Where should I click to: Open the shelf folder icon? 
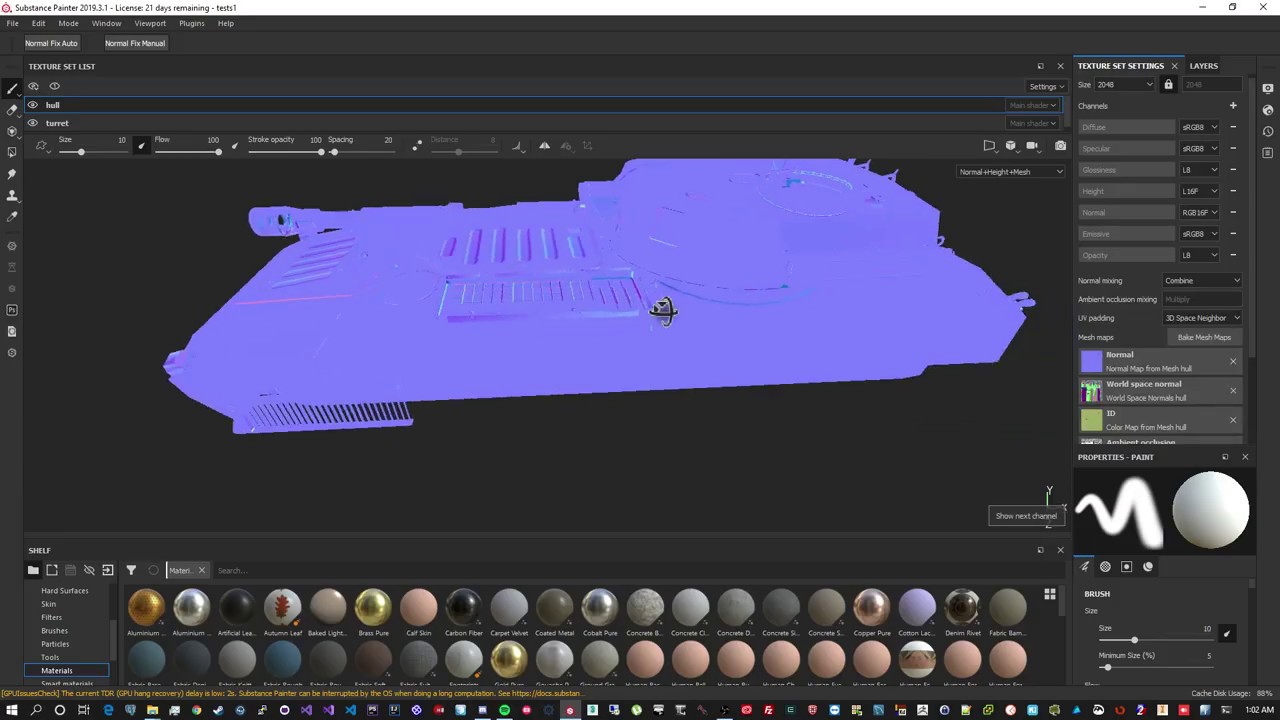[33, 570]
